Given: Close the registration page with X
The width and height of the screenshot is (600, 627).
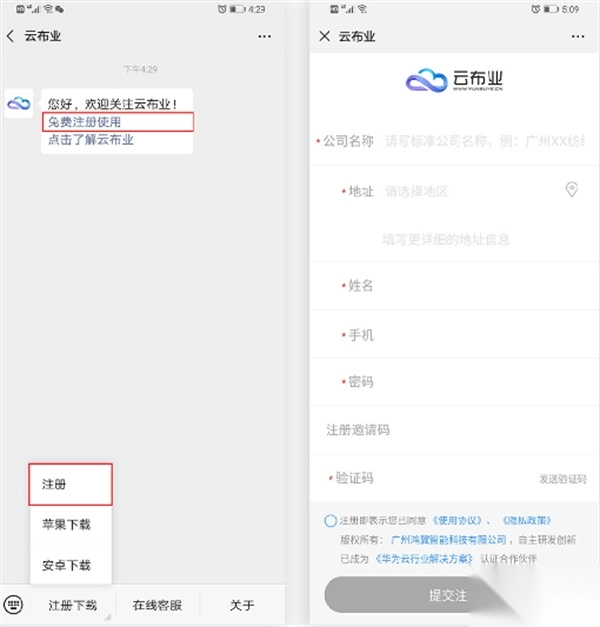Looking at the screenshot, I should click(324, 36).
